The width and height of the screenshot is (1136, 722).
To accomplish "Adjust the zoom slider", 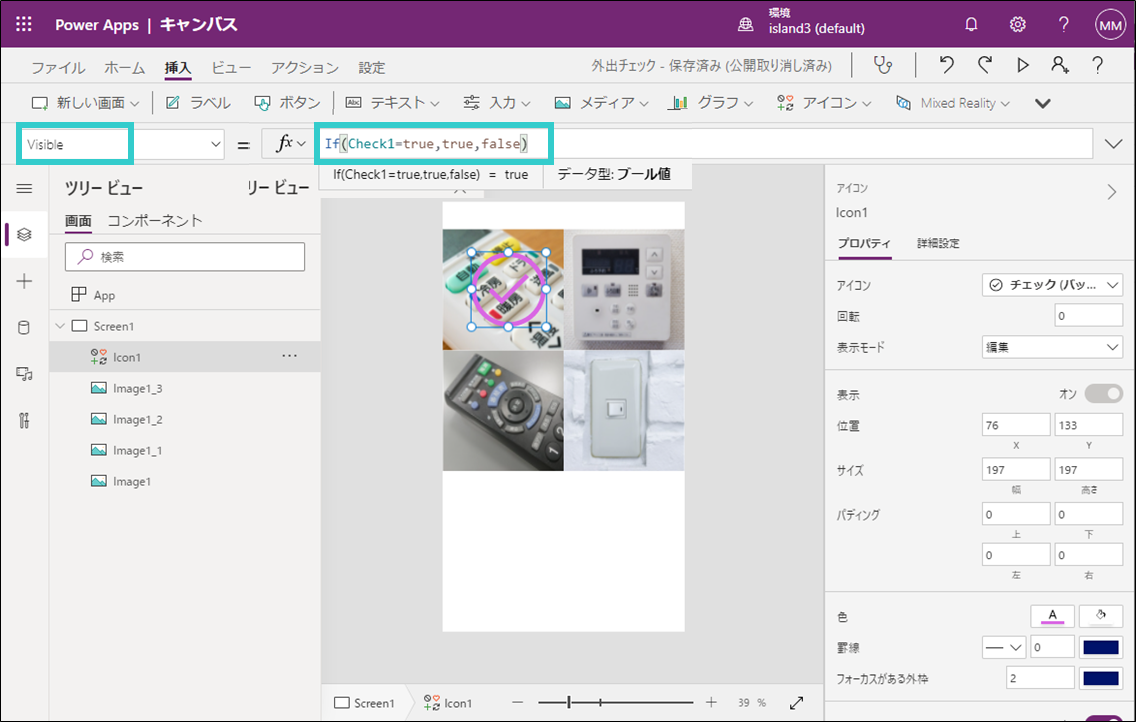I will (615, 702).
